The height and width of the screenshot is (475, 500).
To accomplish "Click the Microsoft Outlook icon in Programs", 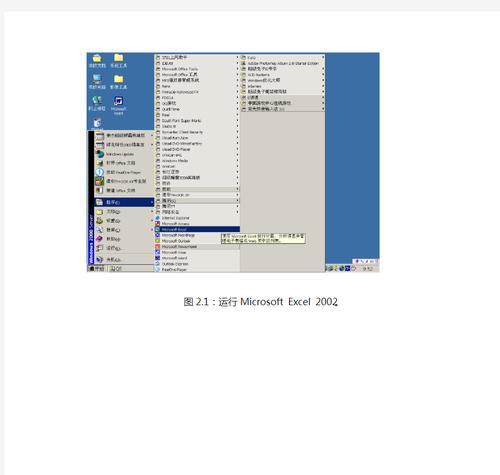I will tap(158, 241).
